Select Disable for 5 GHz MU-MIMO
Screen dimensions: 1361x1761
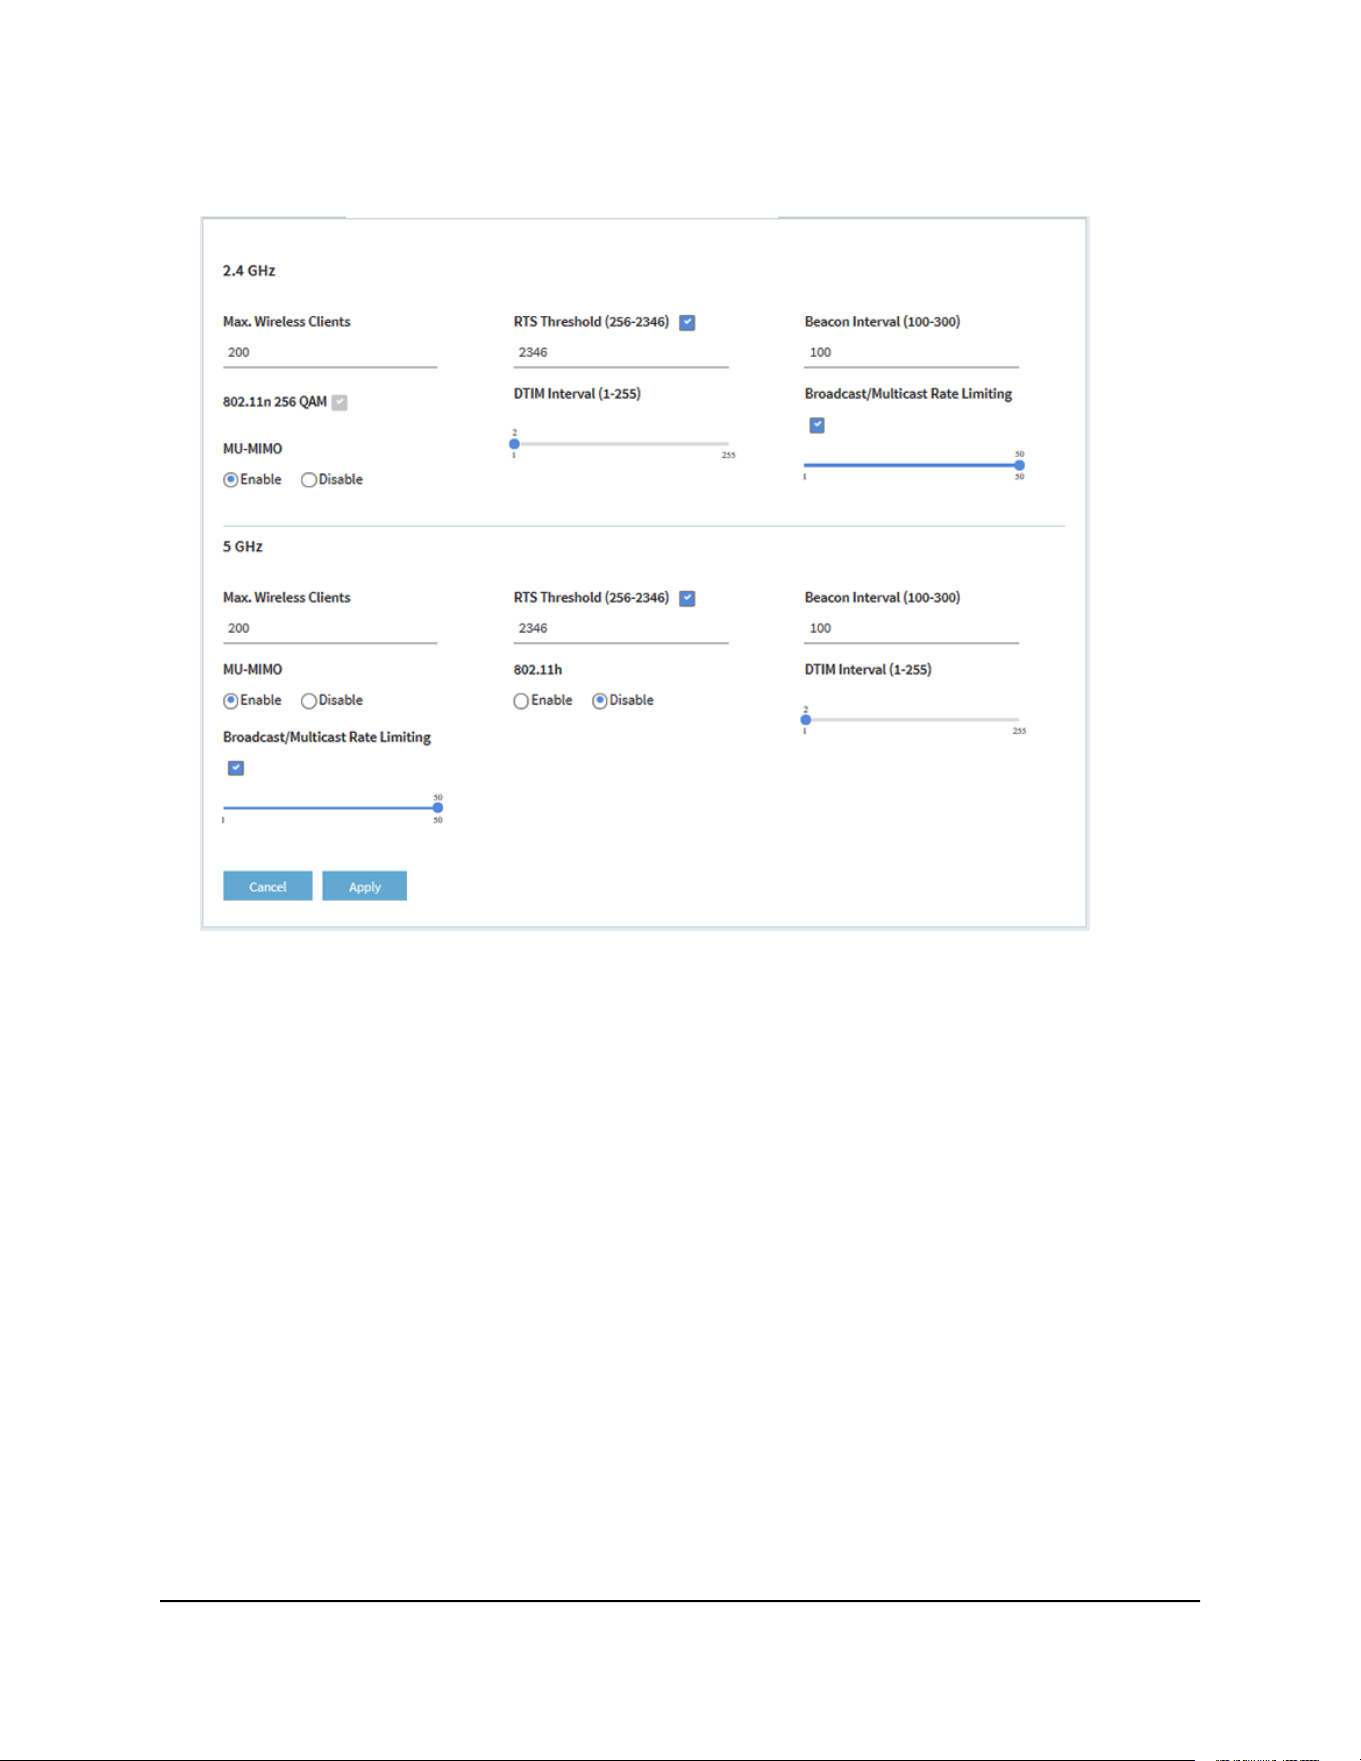(x=309, y=701)
